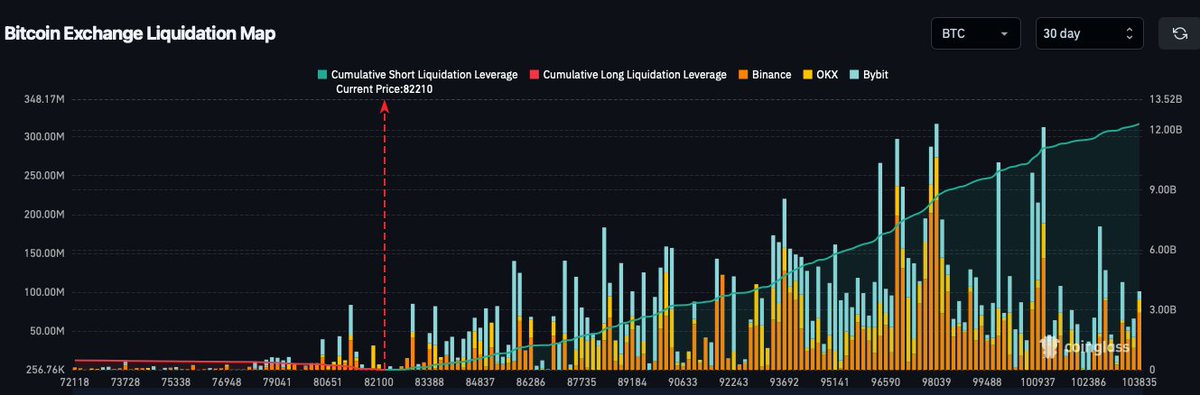Click the Bitcoin Exchange Liquidation Map title

[x=140, y=34]
